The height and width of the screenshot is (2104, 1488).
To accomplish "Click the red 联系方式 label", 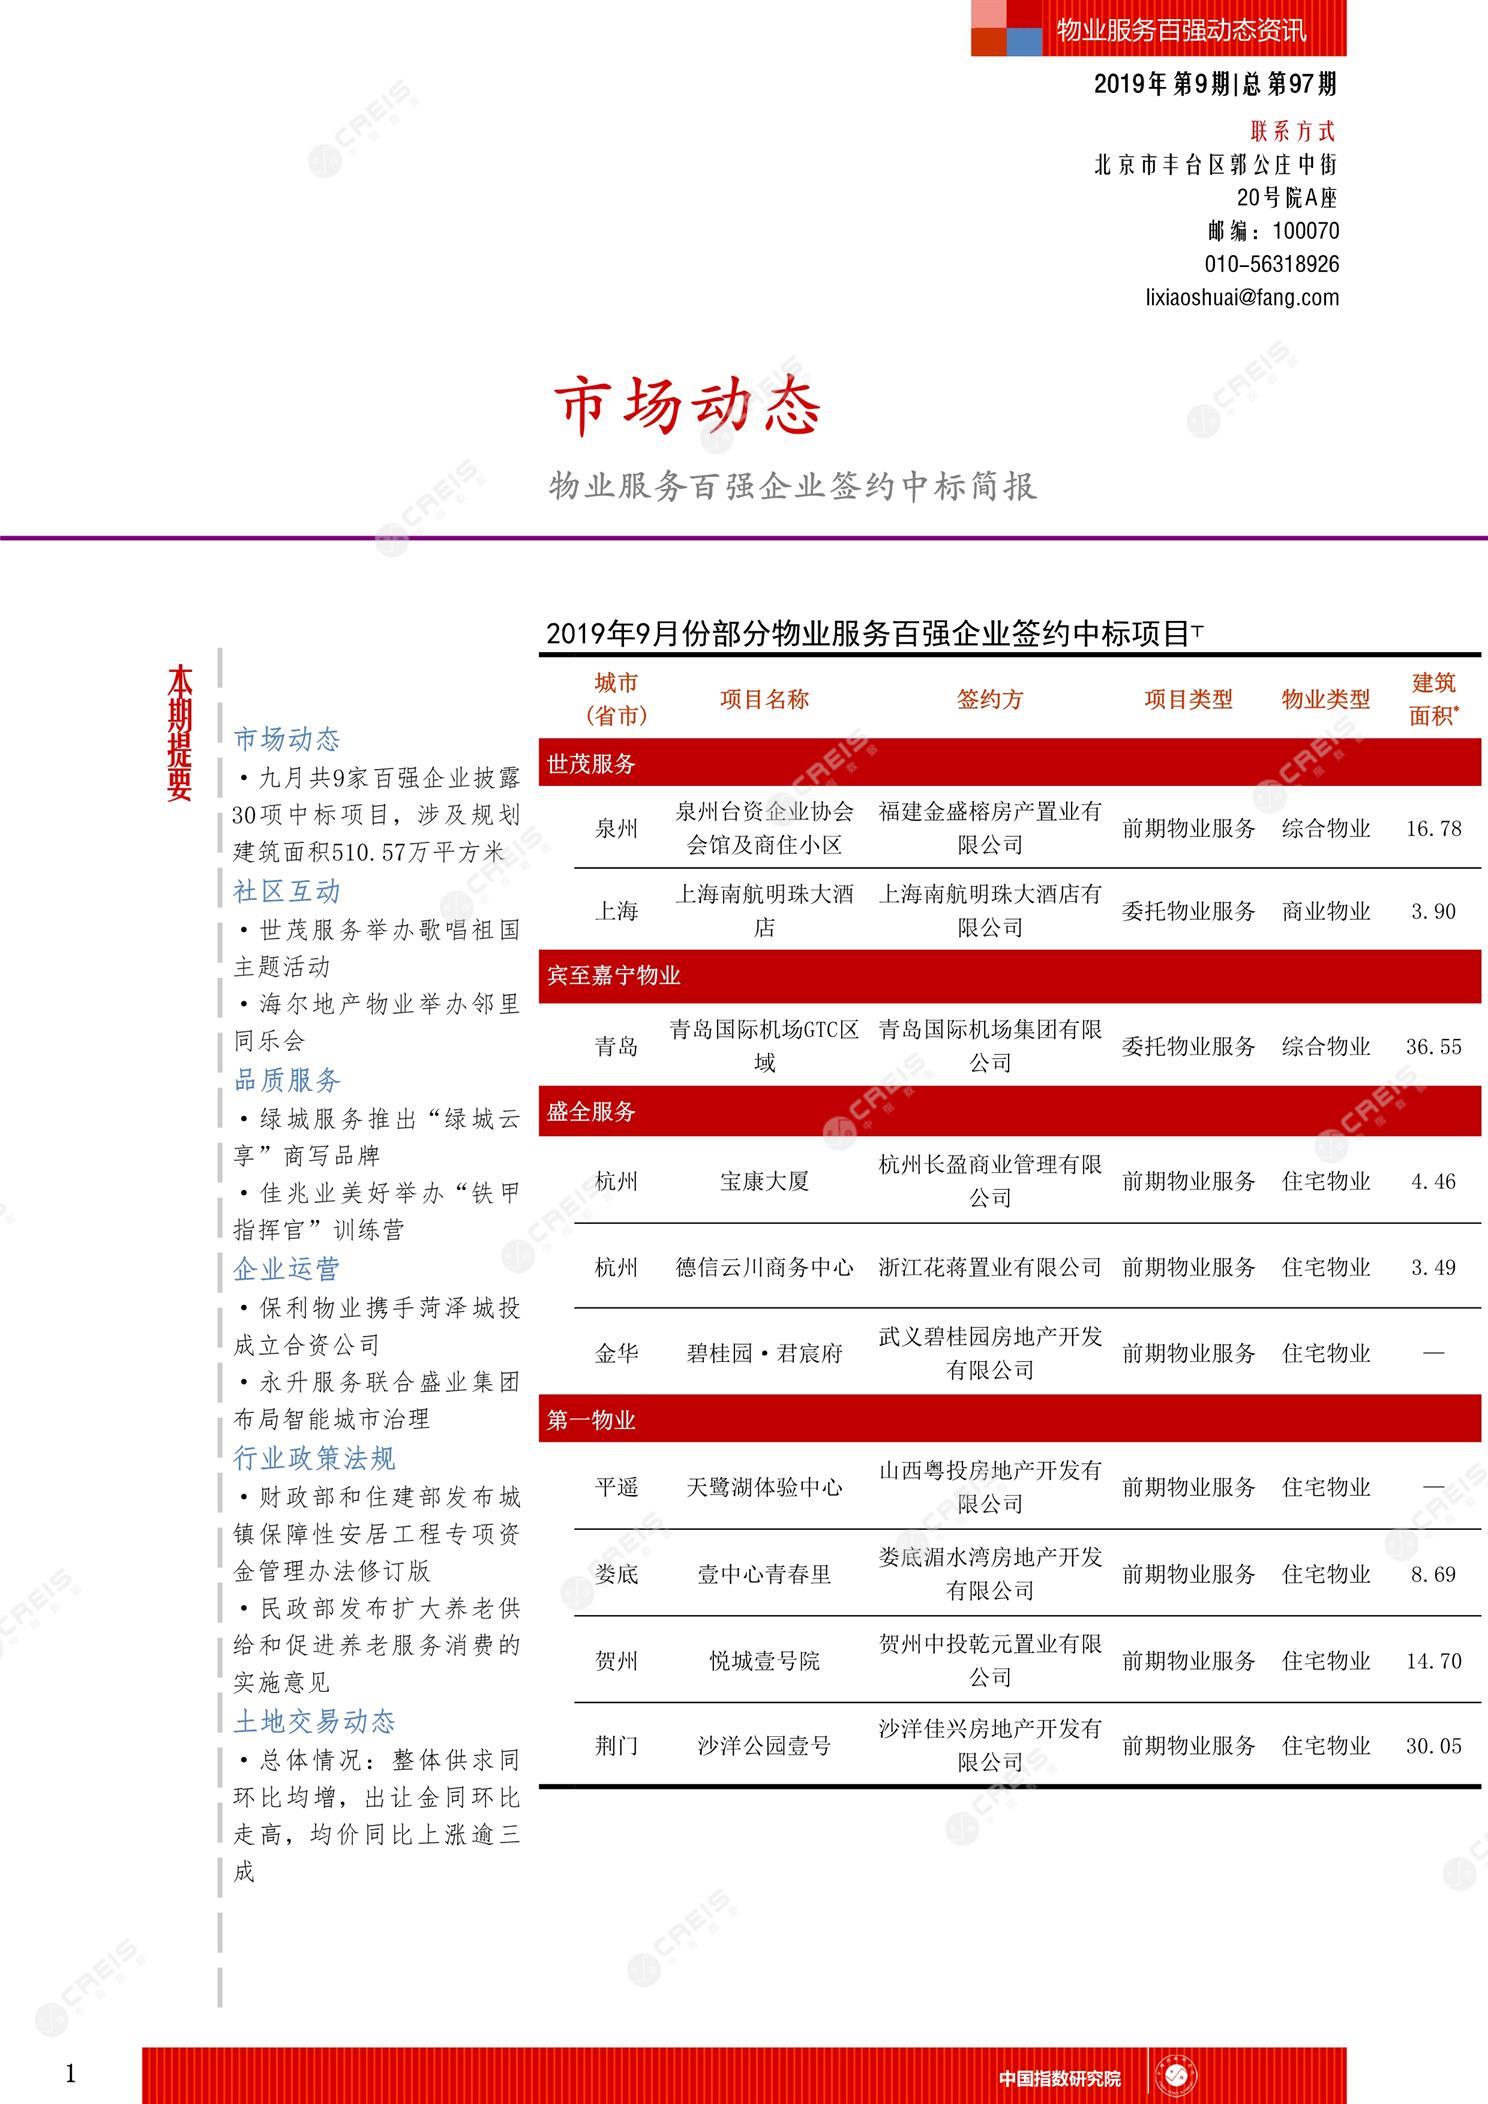I will point(1293,131).
